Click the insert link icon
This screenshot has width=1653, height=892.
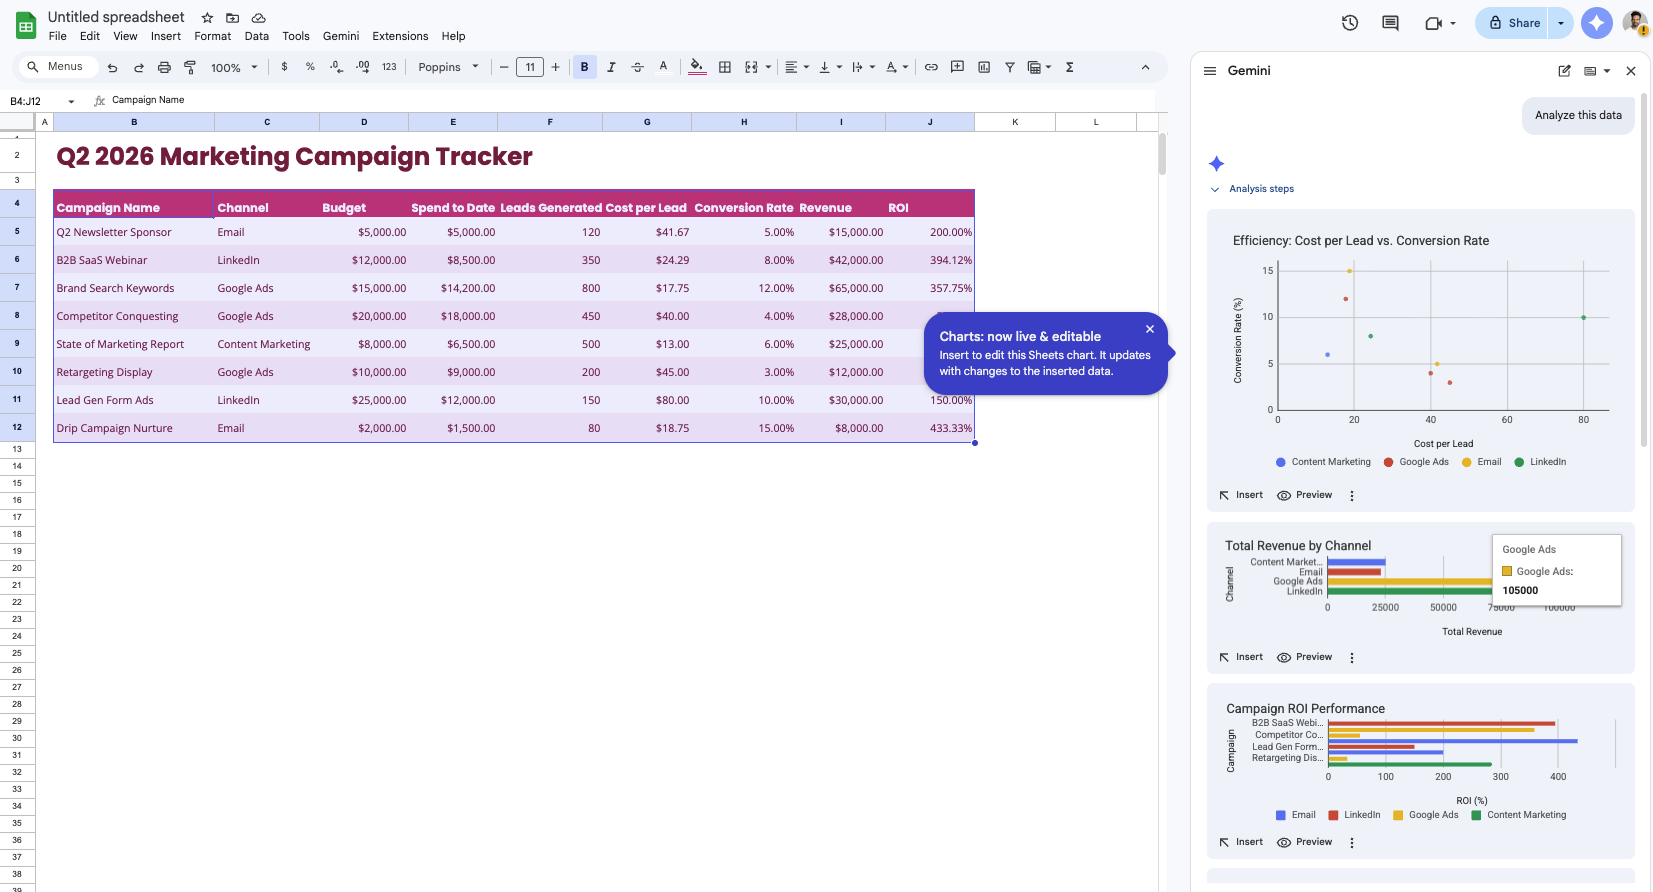[931, 67]
